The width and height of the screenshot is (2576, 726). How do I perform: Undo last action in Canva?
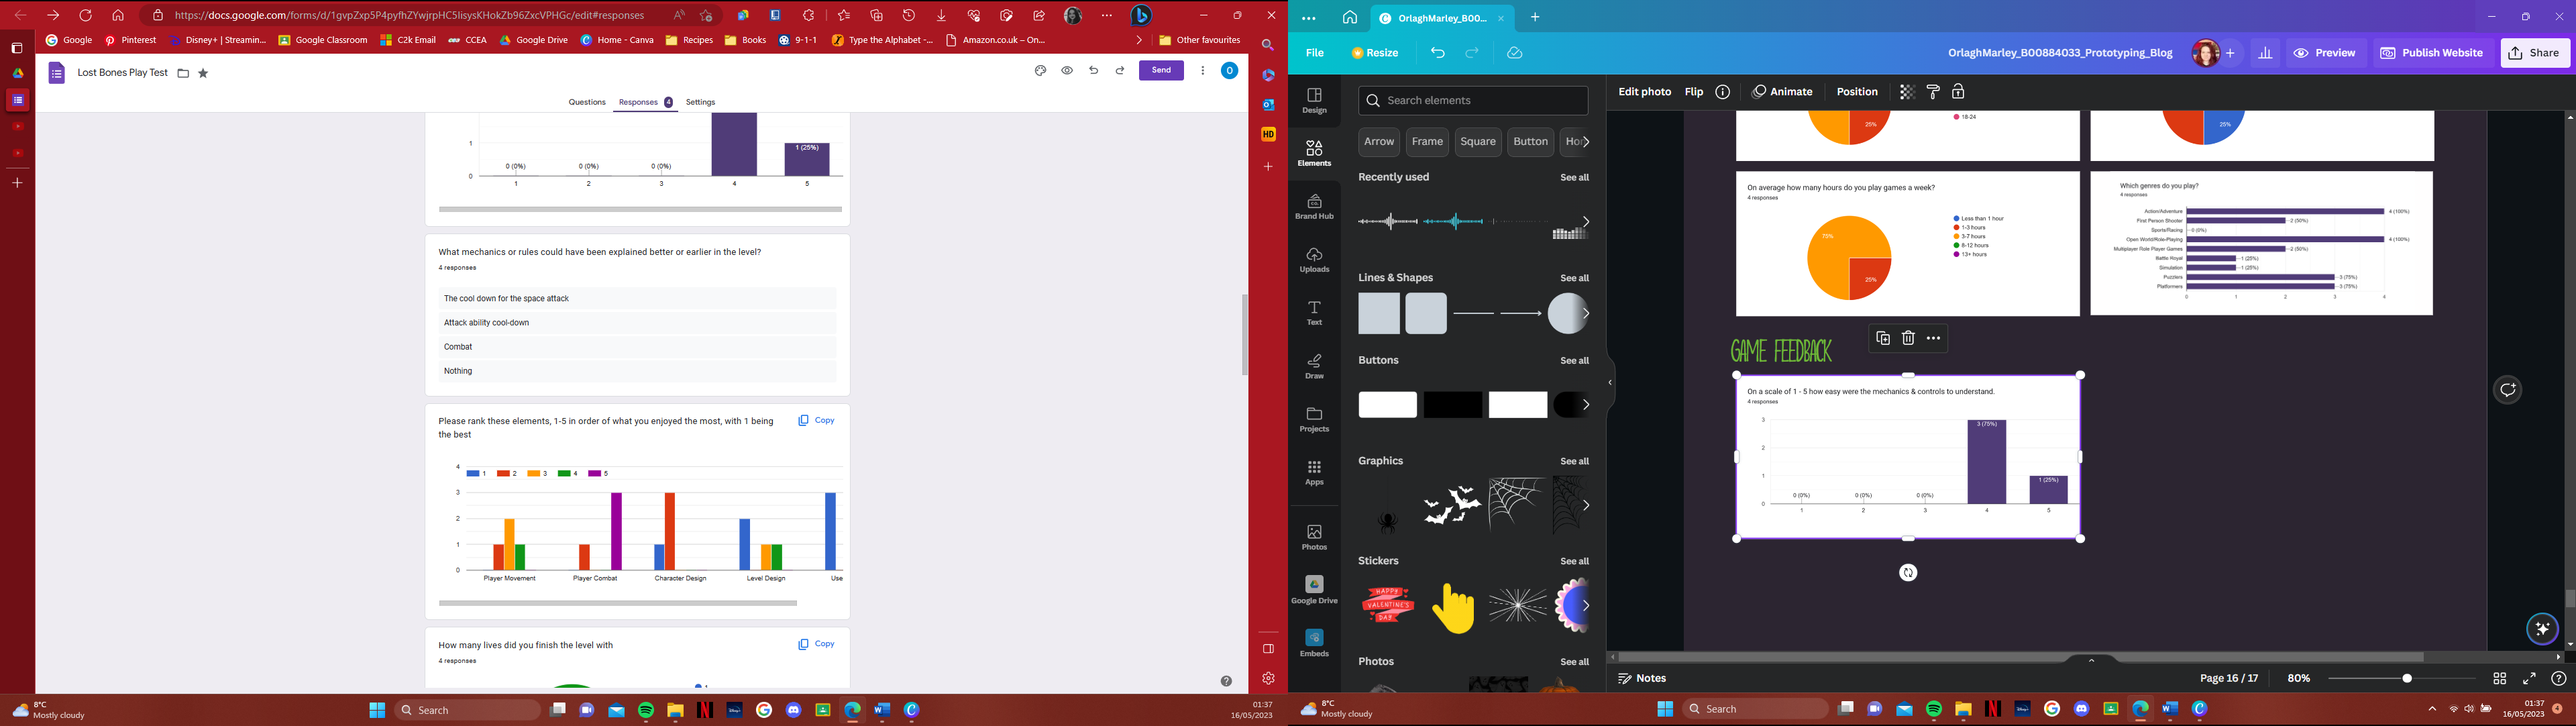(x=1438, y=53)
